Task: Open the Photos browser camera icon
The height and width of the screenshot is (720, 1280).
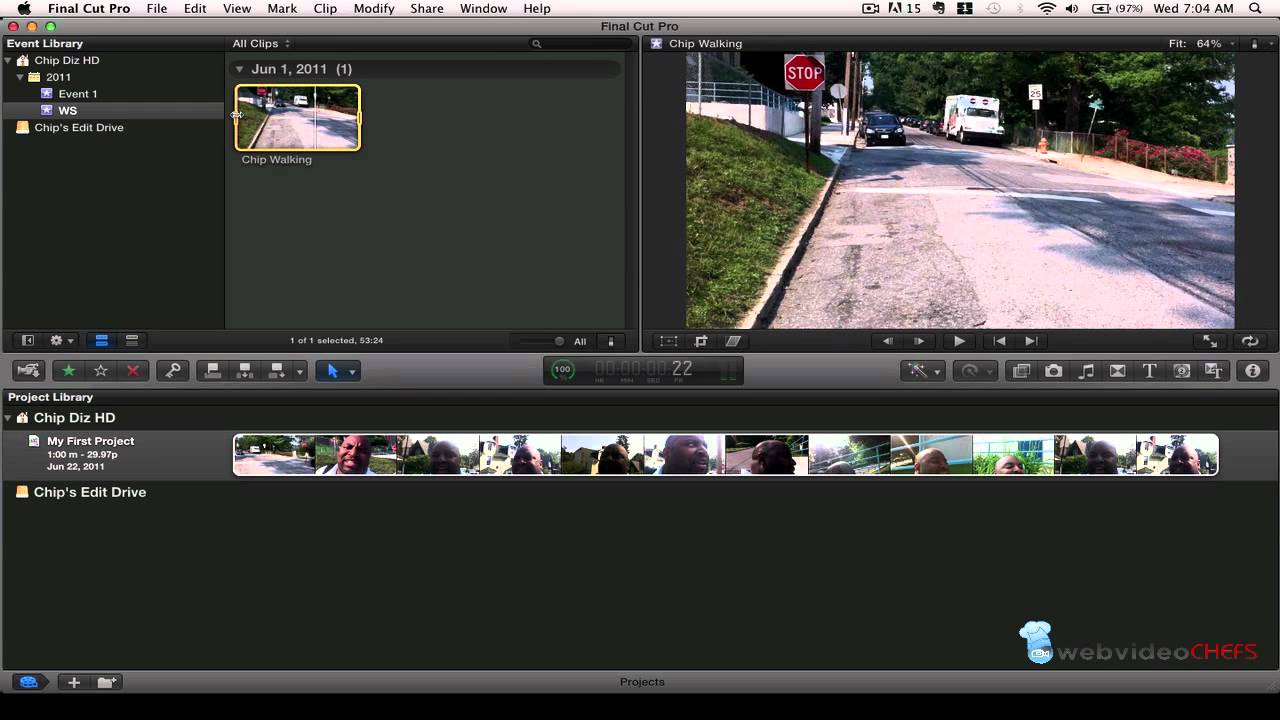Action: click(x=1054, y=371)
